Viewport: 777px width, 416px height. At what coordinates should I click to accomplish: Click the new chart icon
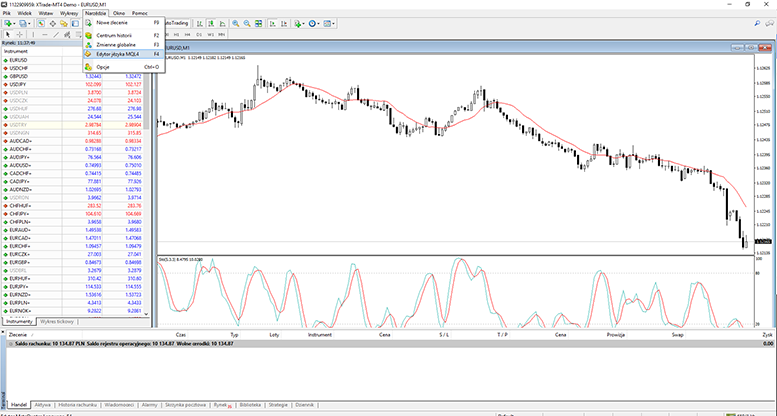(x=10, y=22)
